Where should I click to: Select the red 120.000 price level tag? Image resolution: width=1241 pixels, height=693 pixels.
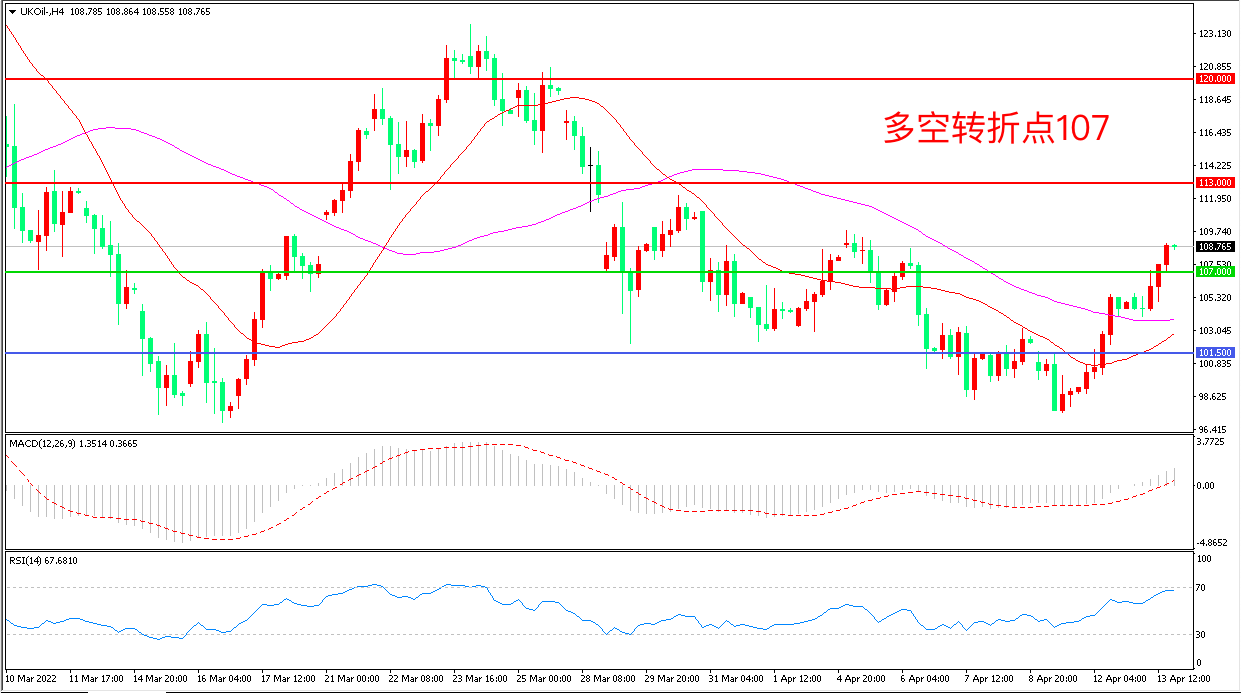click(1214, 78)
